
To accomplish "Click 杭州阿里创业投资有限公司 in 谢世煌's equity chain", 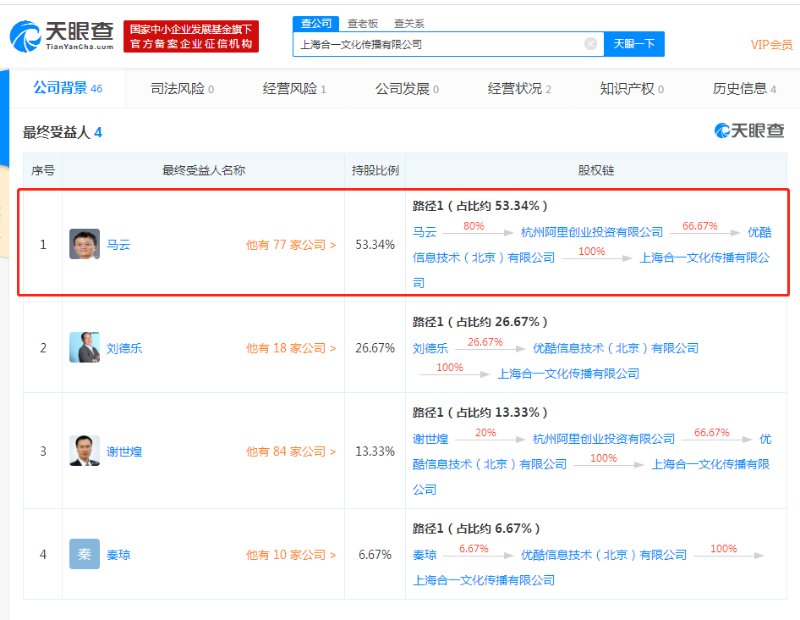I will click(604, 439).
